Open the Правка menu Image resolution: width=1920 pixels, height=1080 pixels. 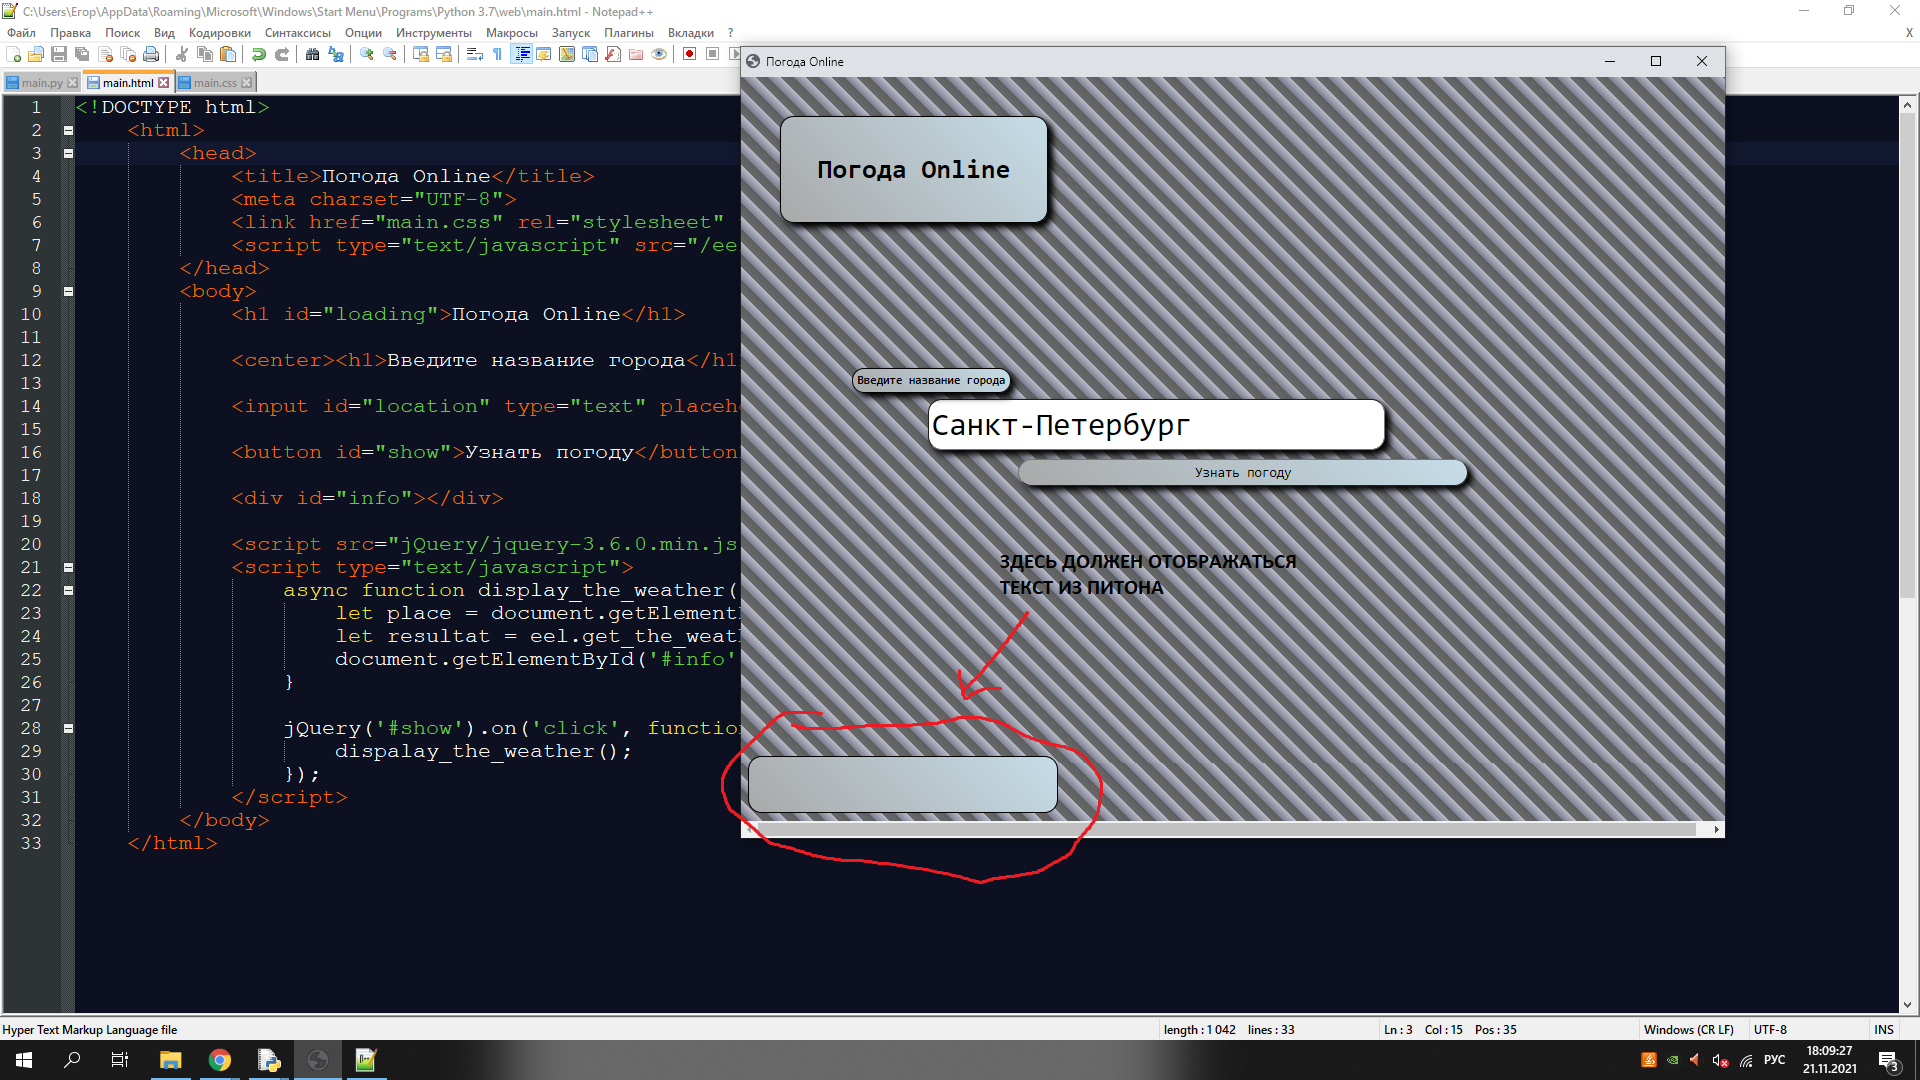tap(70, 33)
